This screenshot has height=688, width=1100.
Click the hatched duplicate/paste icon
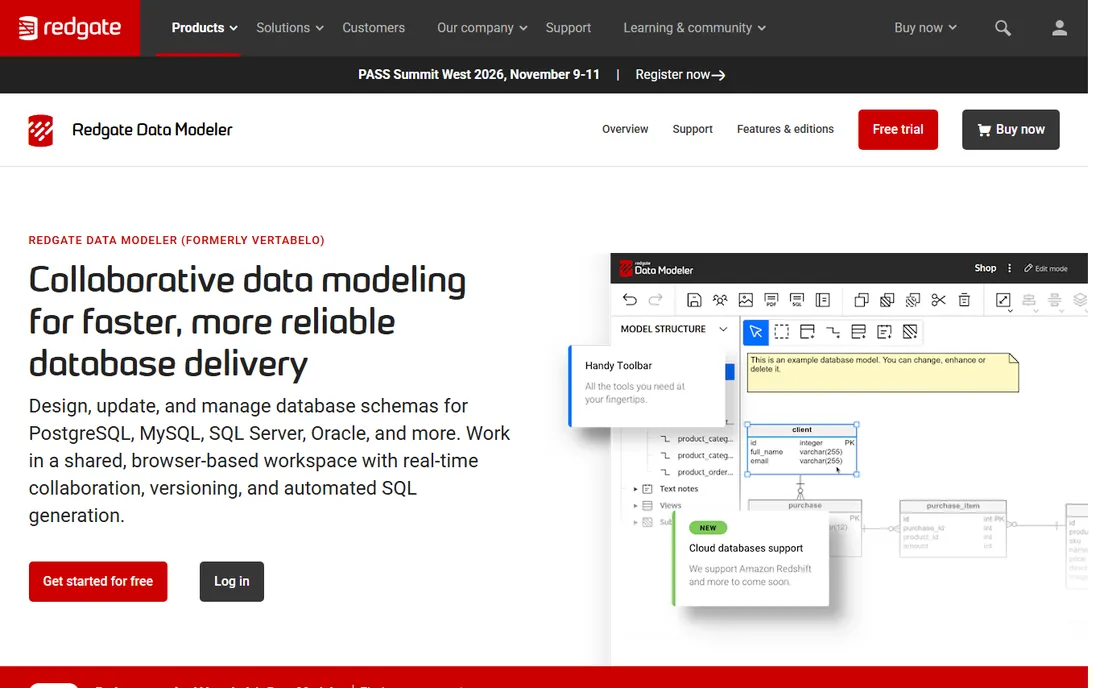(887, 300)
